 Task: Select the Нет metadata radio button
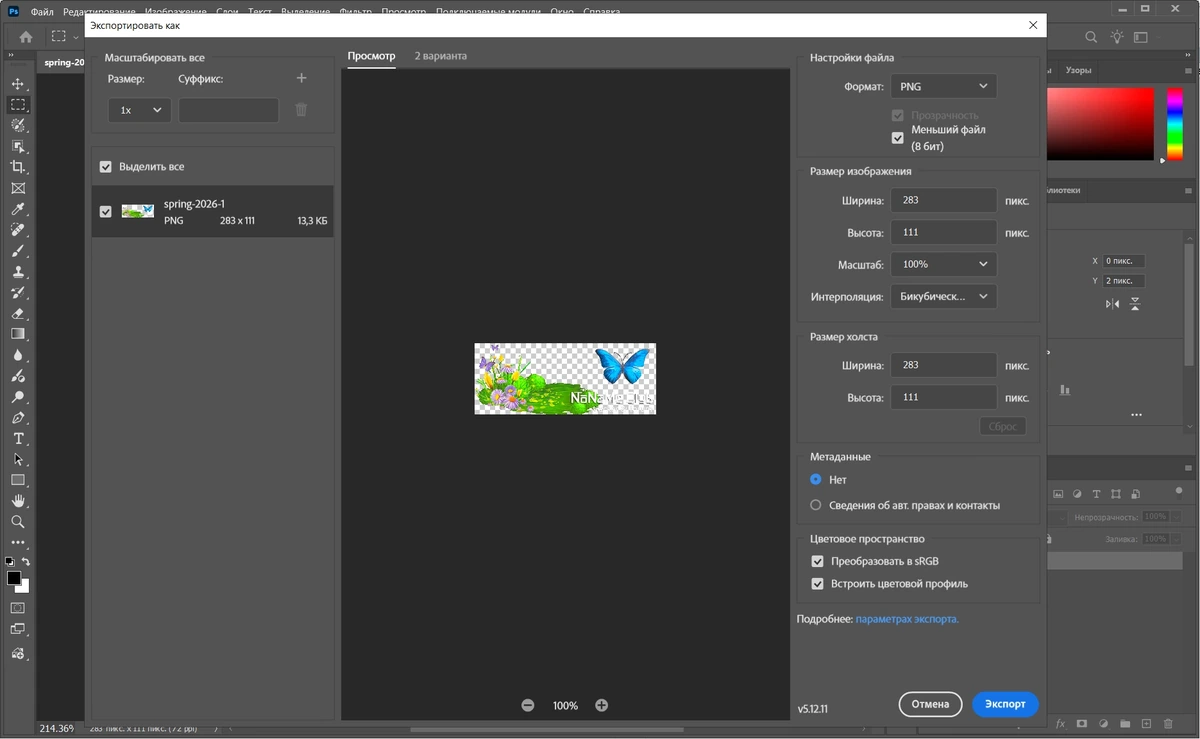point(816,480)
